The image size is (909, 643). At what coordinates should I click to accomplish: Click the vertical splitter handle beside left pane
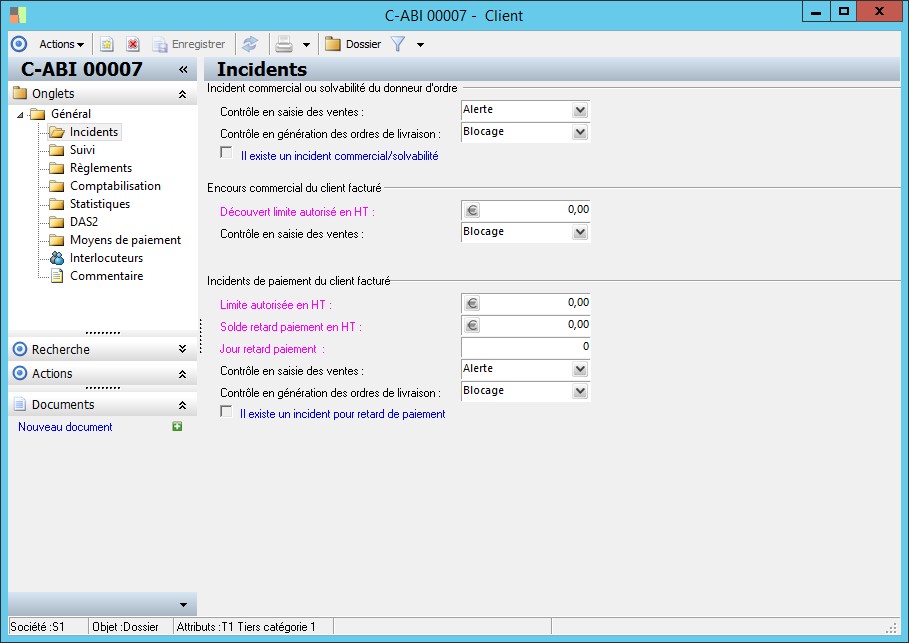pos(201,336)
